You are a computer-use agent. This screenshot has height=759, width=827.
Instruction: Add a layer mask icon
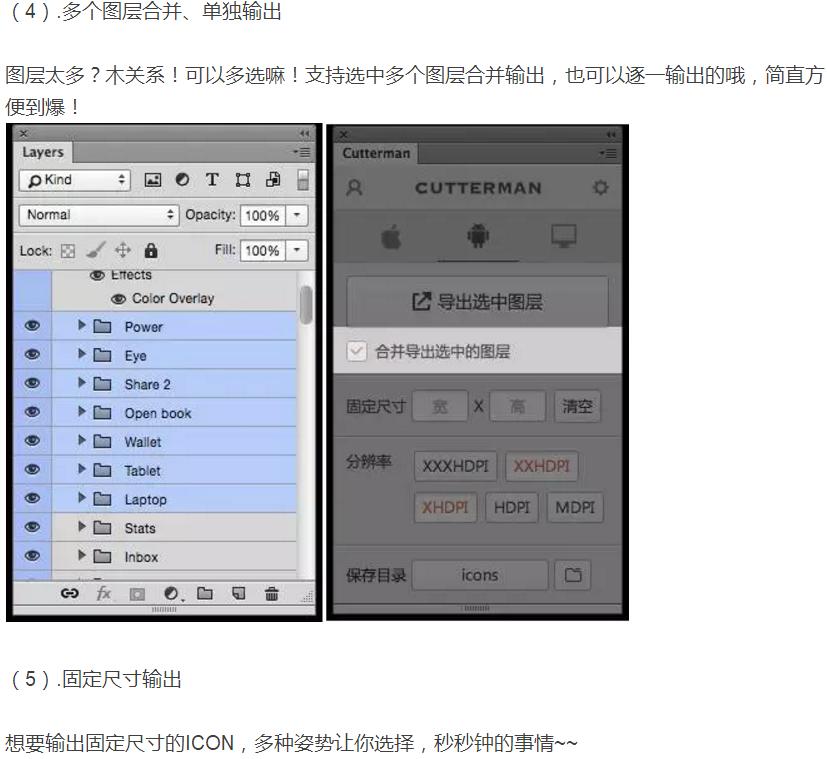click(x=136, y=594)
